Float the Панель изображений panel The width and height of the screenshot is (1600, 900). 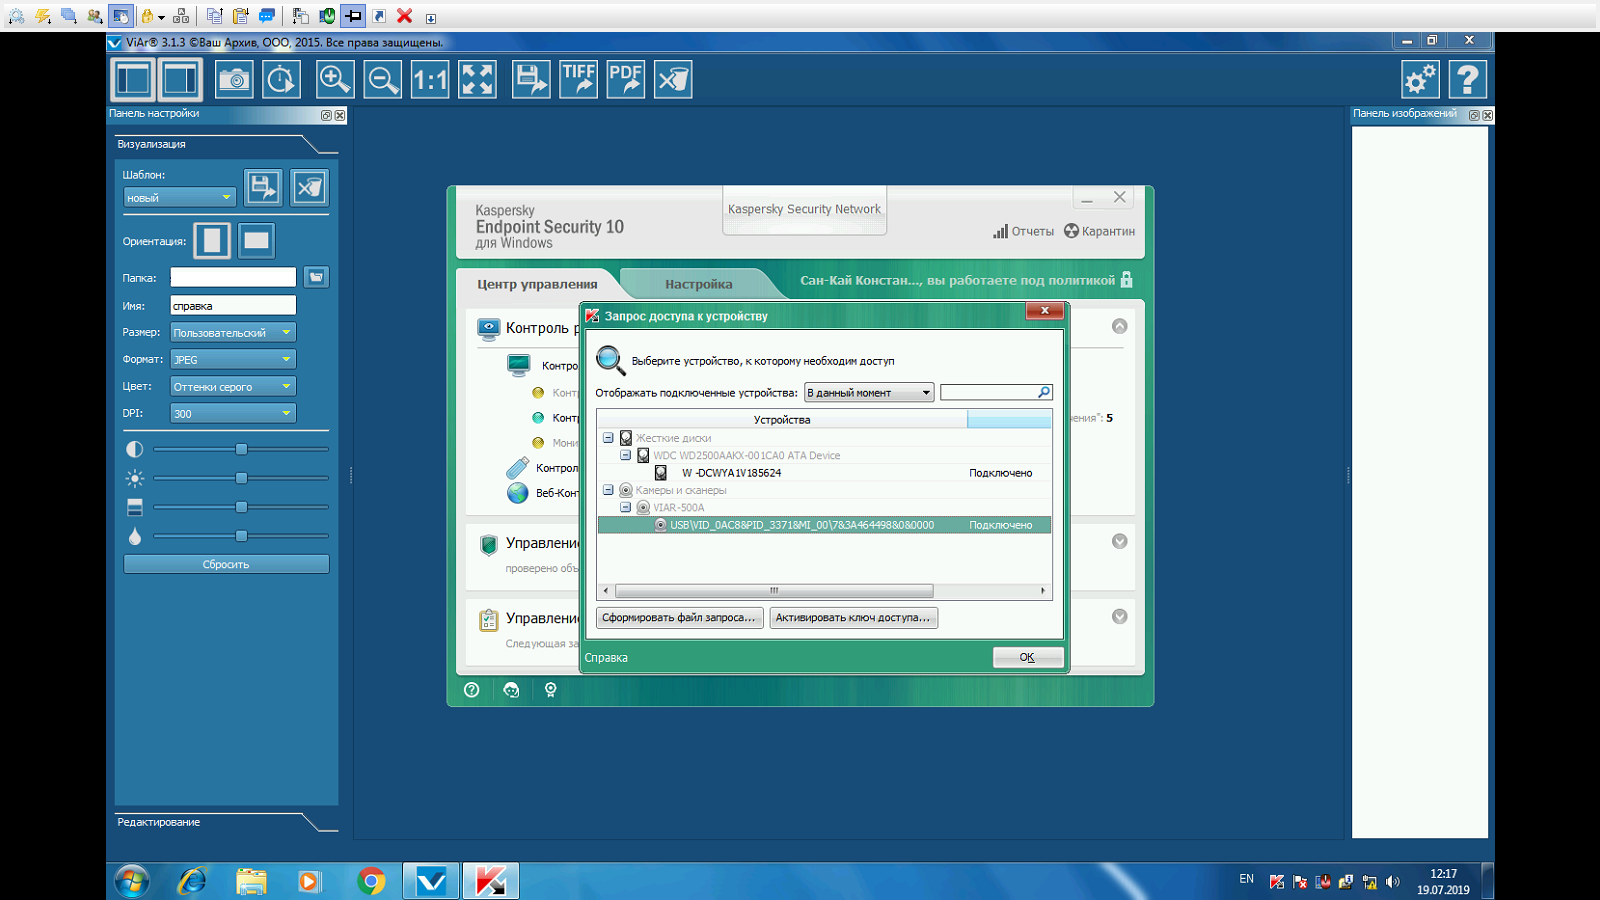pos(1474,115)
